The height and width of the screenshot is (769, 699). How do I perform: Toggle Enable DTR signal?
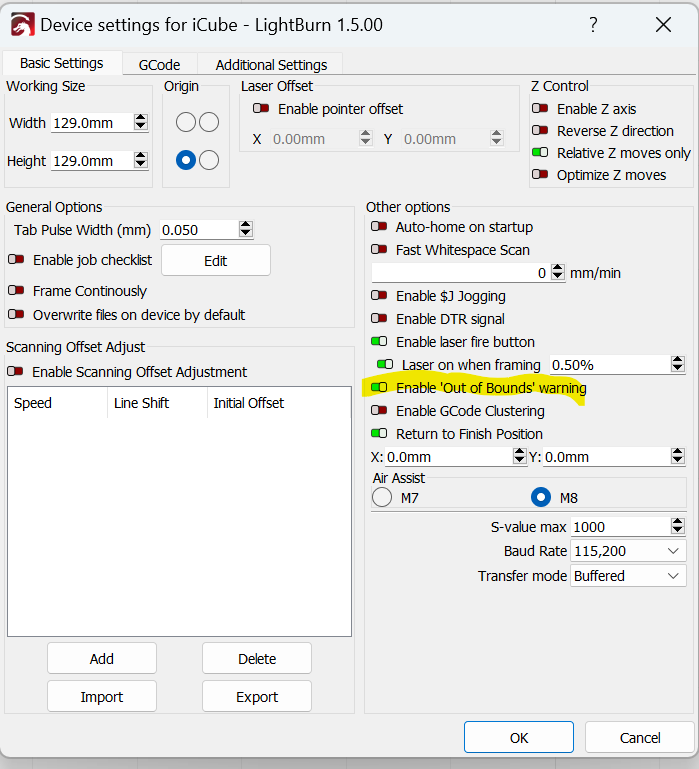click(x=379, y=319)
